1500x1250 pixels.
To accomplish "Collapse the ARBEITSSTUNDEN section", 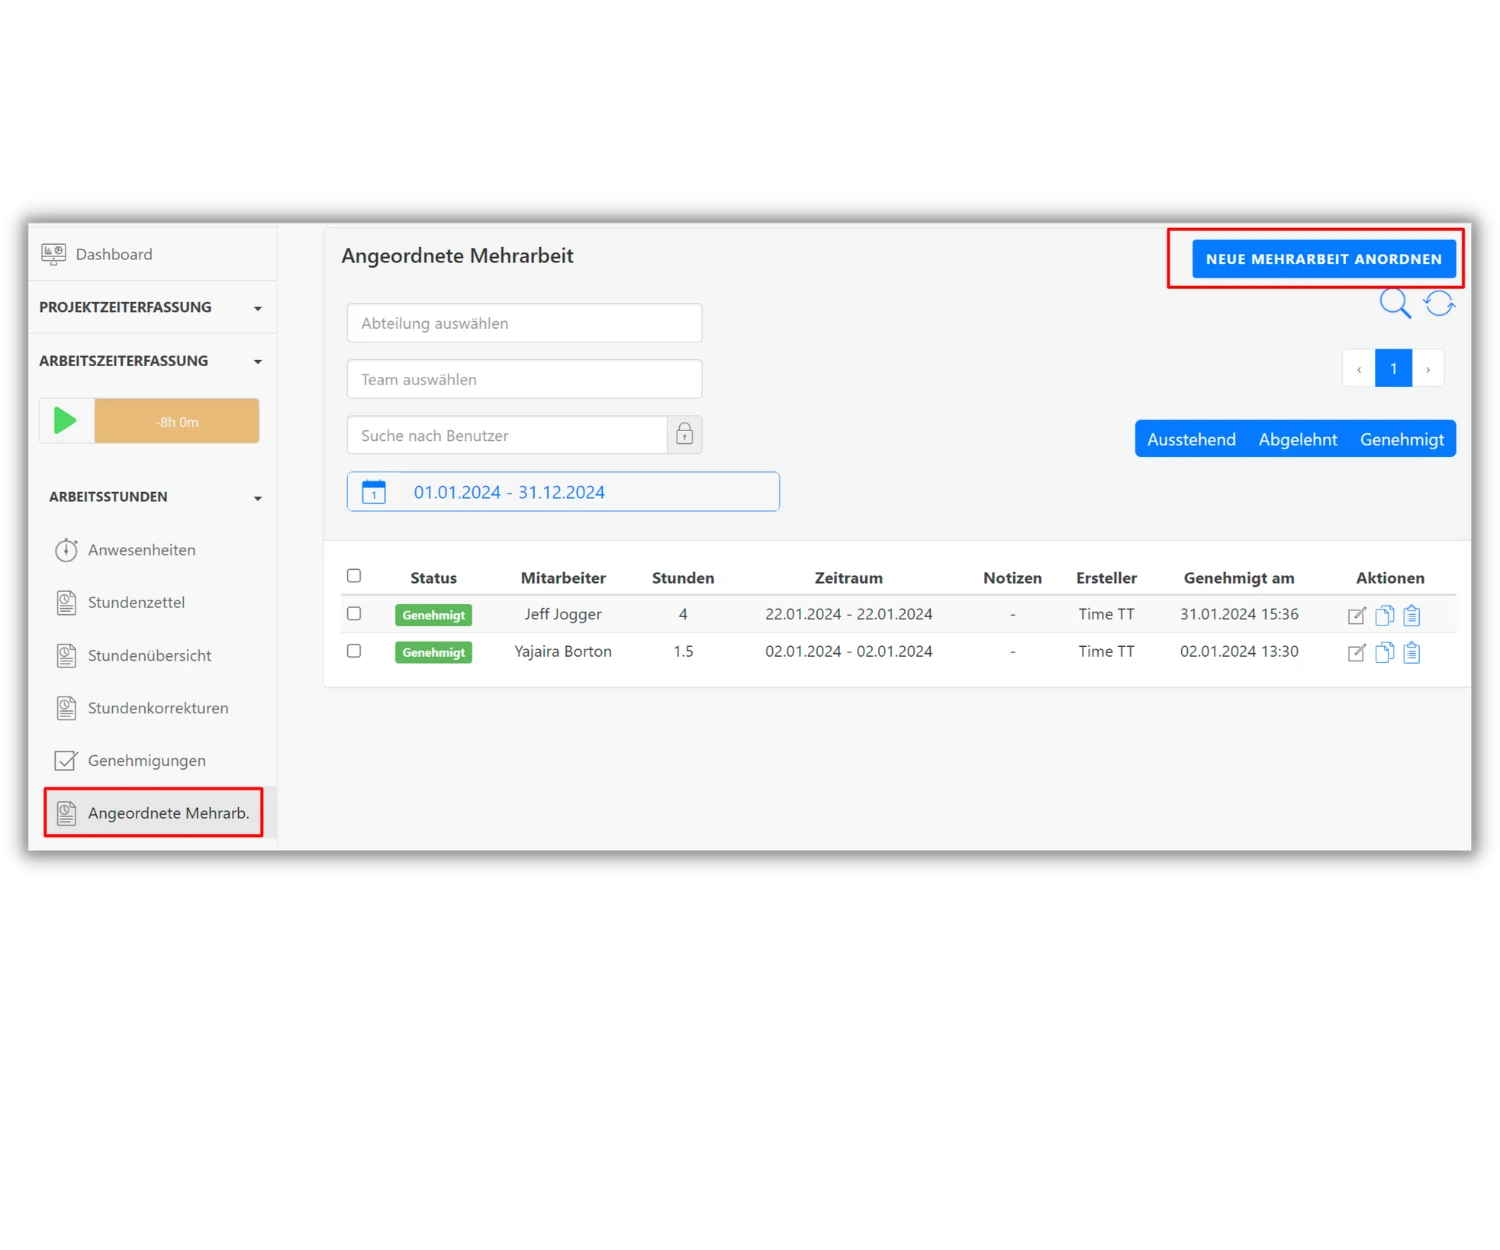I will click(258, 497).
